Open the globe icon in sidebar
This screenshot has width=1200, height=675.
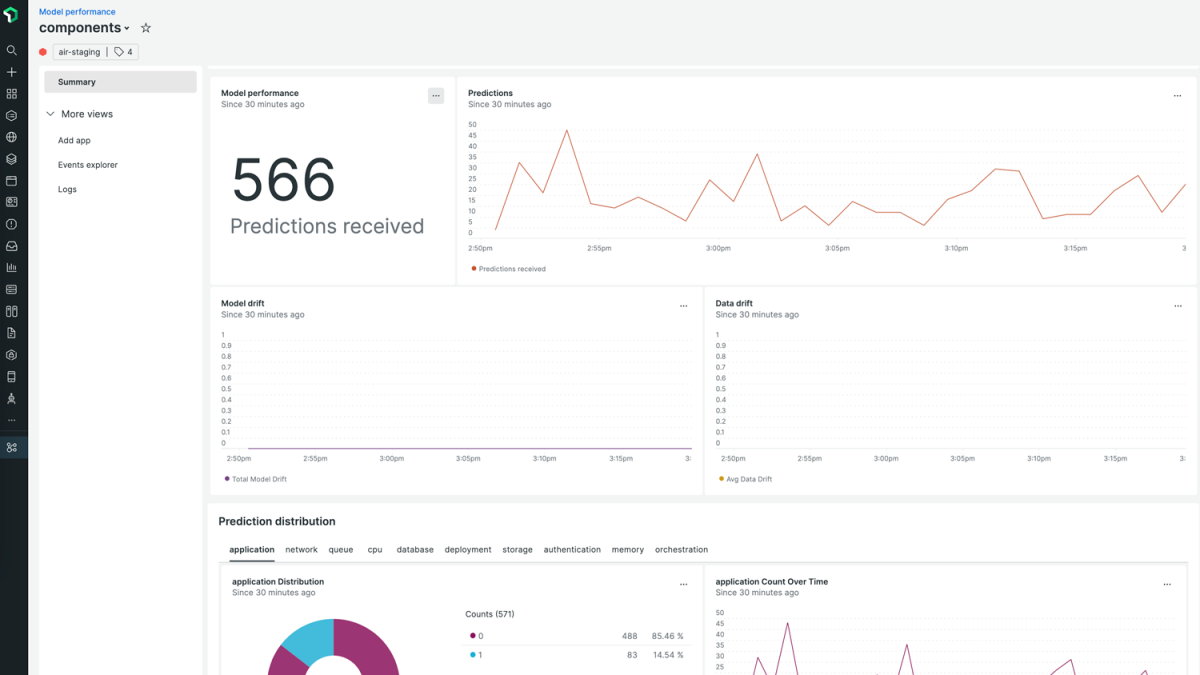(x=12, y=137)
